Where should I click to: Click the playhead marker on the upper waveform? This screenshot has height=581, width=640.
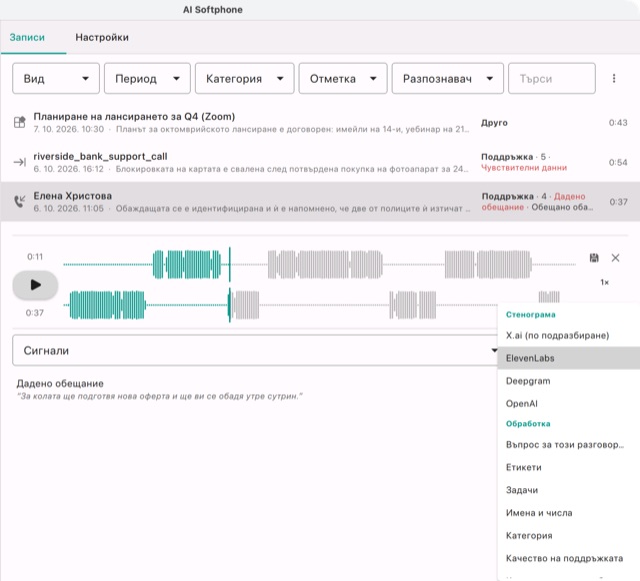pyautogui.click(x=229, y=264)
